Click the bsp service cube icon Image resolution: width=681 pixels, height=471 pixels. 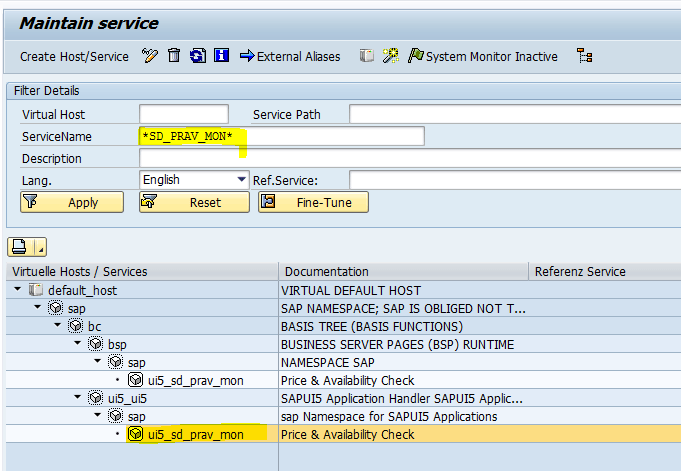tap(96, 344)
